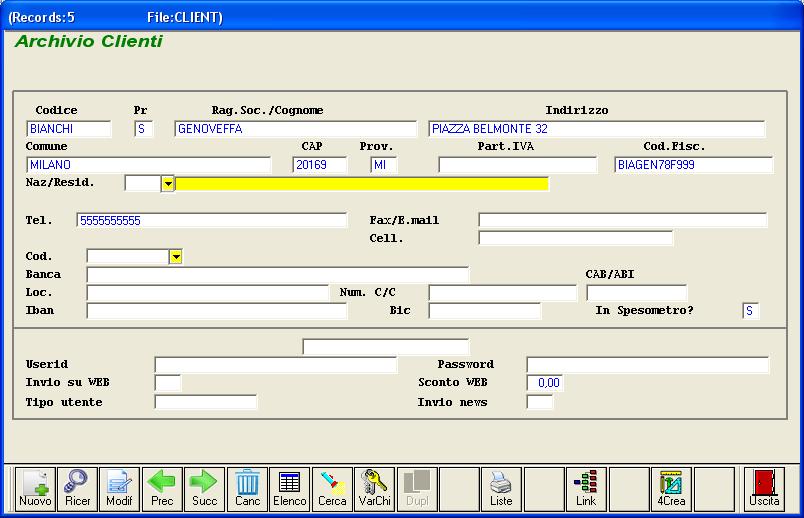Click the Dupl duplicate button
Screen dimensions: 804x518
(x=417, y=489)
